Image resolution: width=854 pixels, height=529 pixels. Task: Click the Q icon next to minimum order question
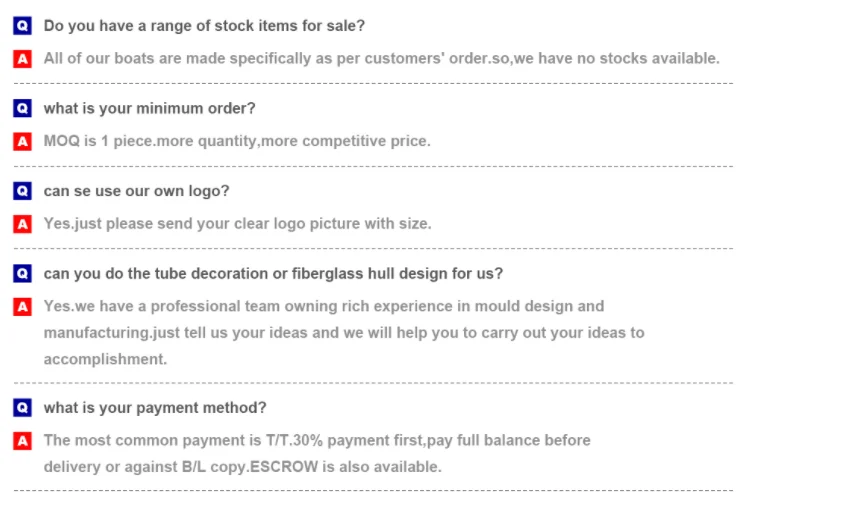pyautogui.click(x=23, y=108)
